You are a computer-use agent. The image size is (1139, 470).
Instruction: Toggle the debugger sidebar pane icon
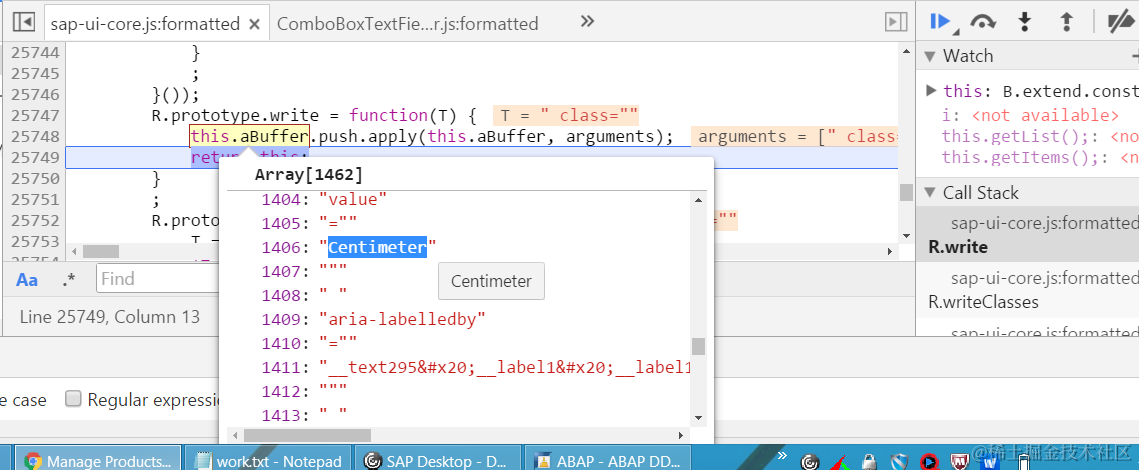click(x=896, y=23)
